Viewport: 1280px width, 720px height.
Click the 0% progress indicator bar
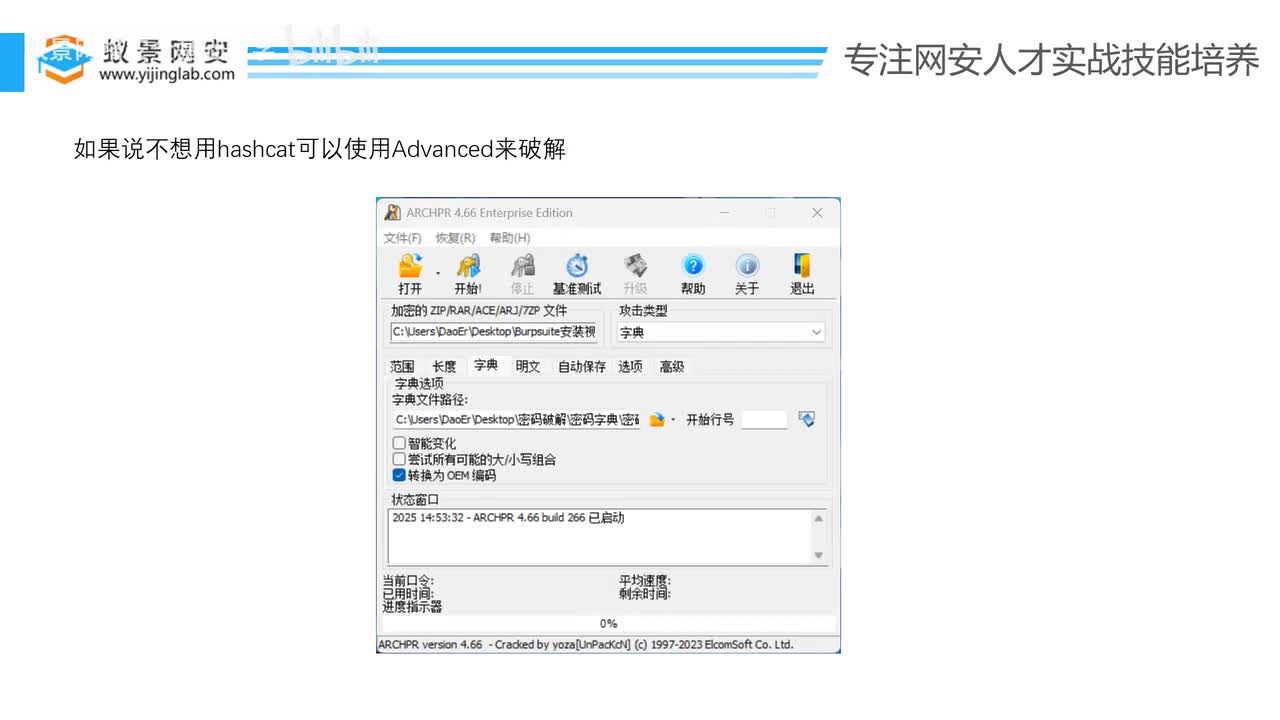(608, 624)
